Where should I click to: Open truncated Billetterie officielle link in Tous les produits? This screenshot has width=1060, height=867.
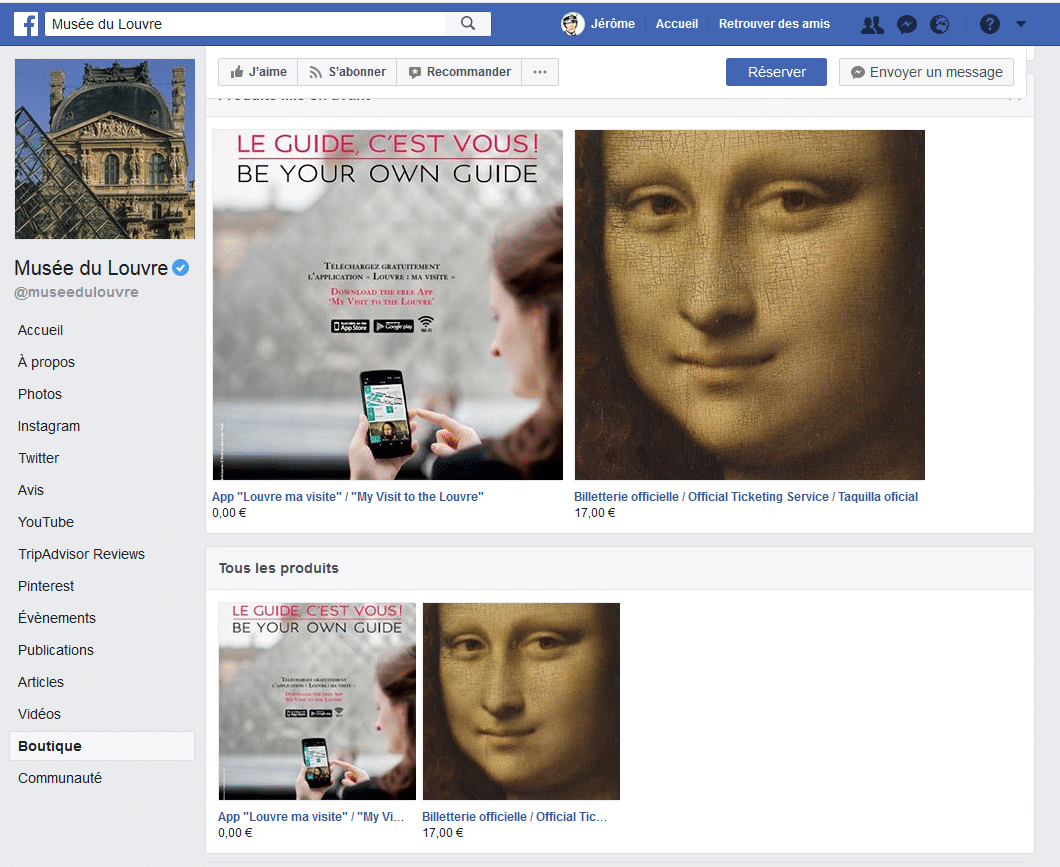pos(514,816)
